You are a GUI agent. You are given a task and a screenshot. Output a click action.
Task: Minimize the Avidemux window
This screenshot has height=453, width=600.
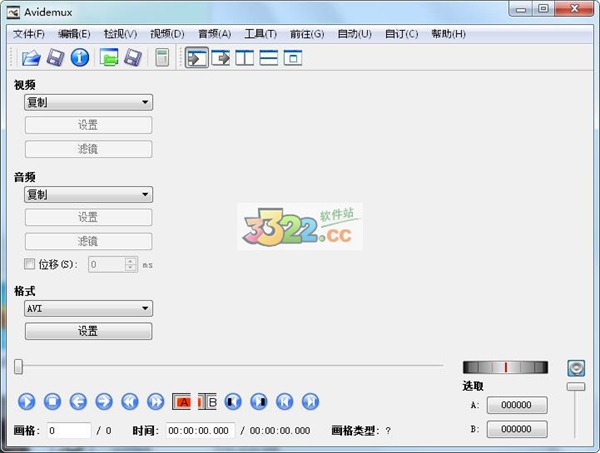[521, 9]
